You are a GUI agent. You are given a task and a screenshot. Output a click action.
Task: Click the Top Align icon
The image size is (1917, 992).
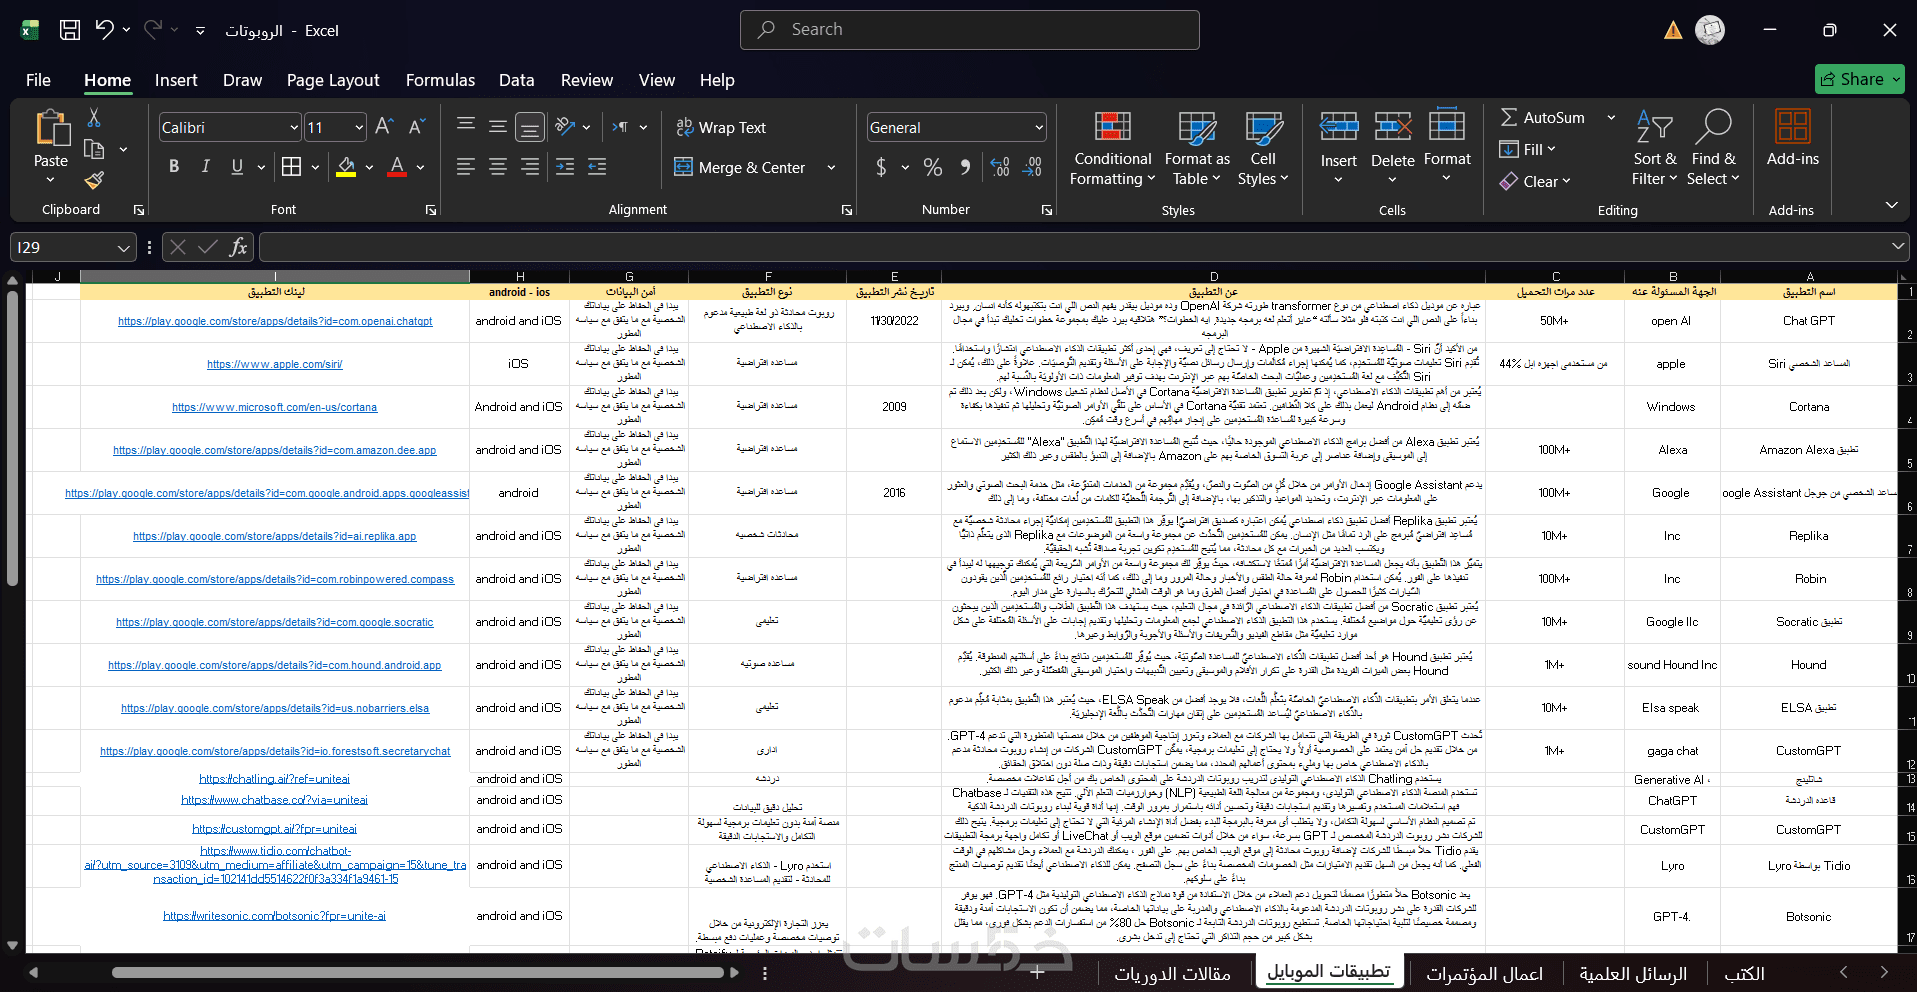tap(466, 126)
